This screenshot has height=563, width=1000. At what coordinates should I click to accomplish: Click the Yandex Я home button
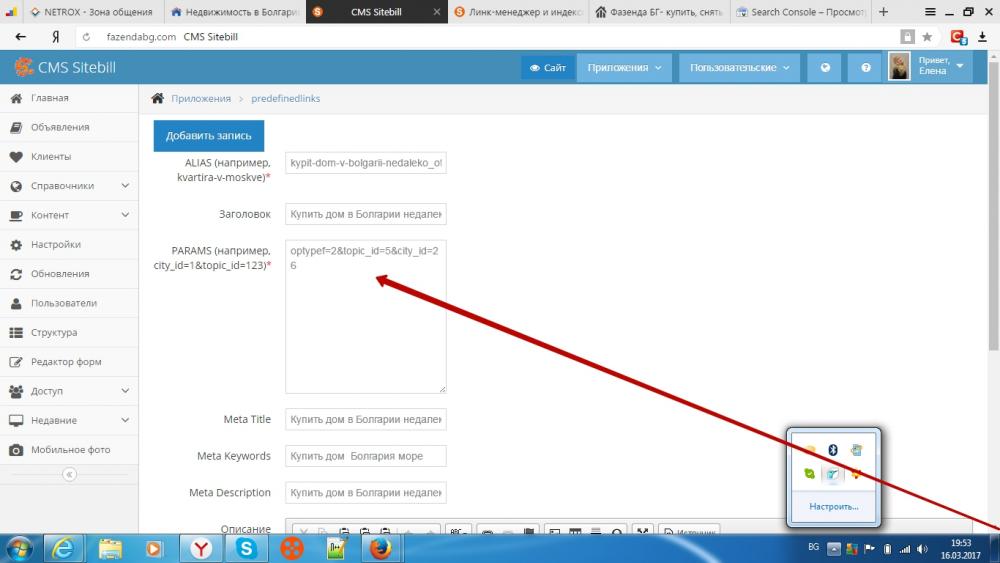55,37
